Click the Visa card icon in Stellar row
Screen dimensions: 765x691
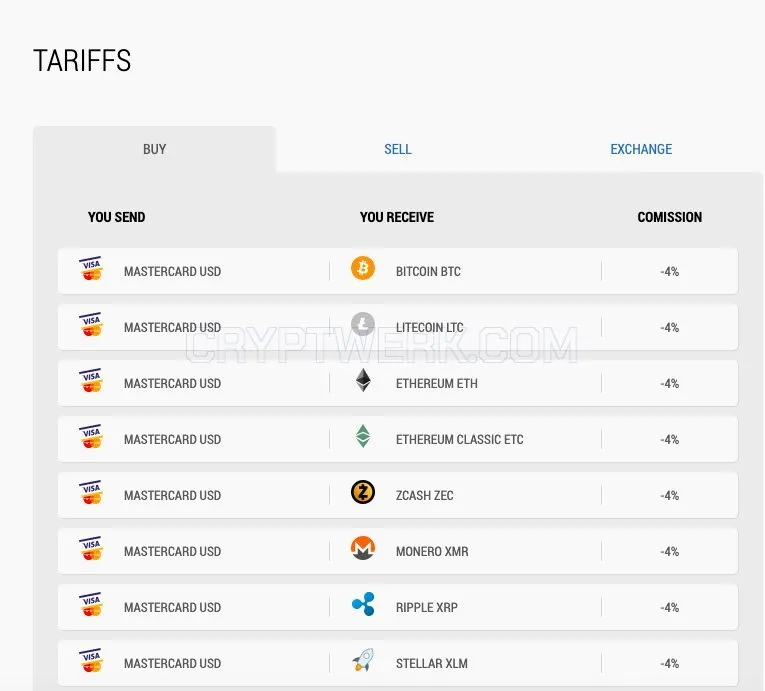click(91, 660)
